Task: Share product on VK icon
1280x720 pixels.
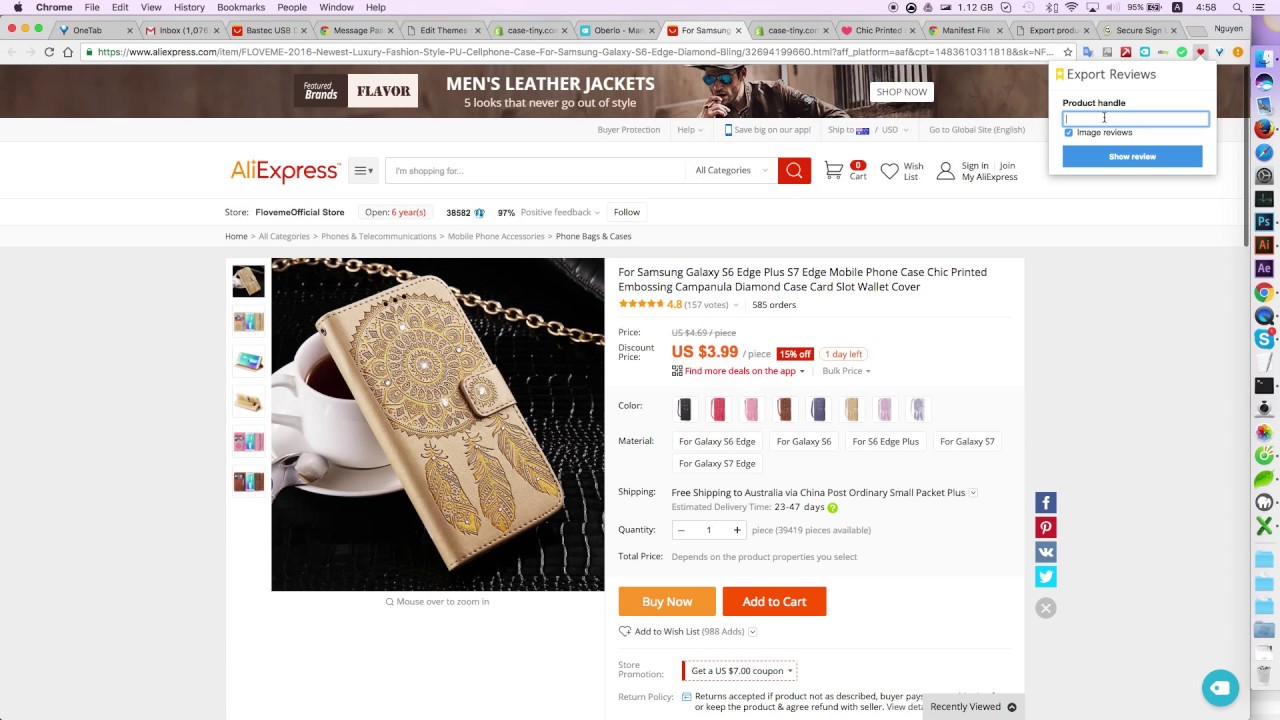Action: point(1046,552)
